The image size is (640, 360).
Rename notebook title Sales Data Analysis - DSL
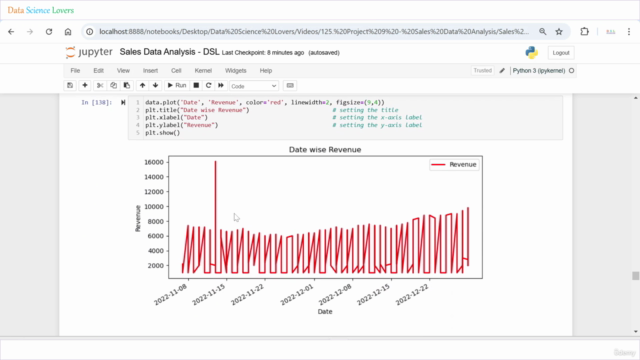tap(169, 52)
